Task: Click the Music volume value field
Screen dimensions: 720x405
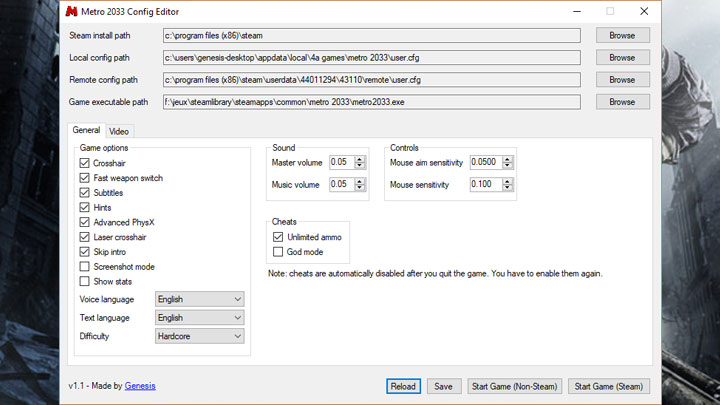Action: 342,184
